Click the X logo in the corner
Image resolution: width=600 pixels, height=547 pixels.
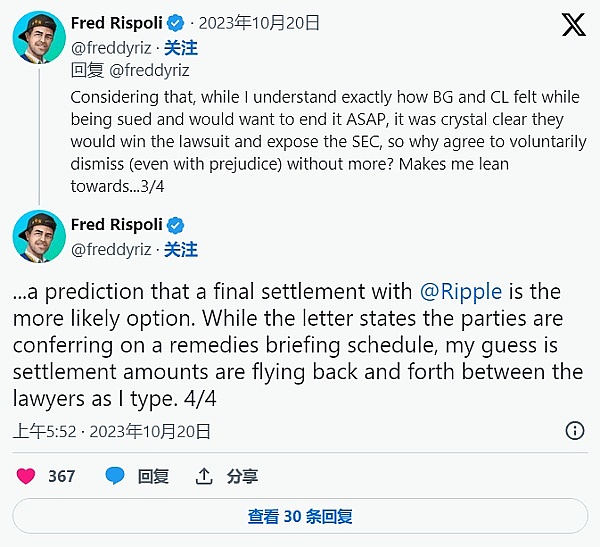coord(573,25)
